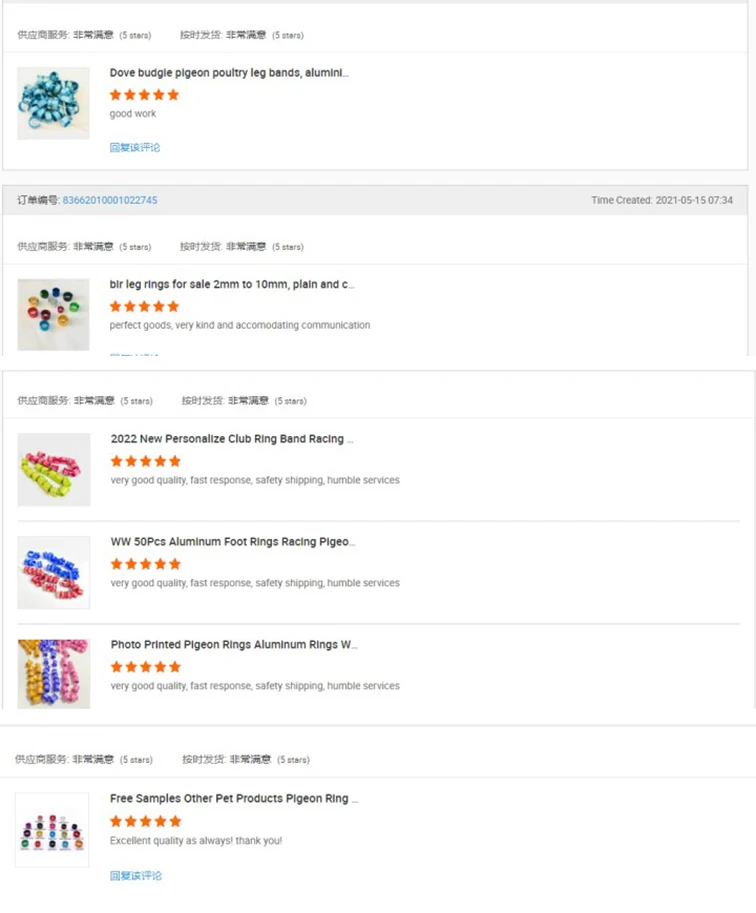756x913 pixels.
Task: Click the 'WW 50Pcs Aluminum Foot Rings' thumbnail
Action: click(54, 572)
